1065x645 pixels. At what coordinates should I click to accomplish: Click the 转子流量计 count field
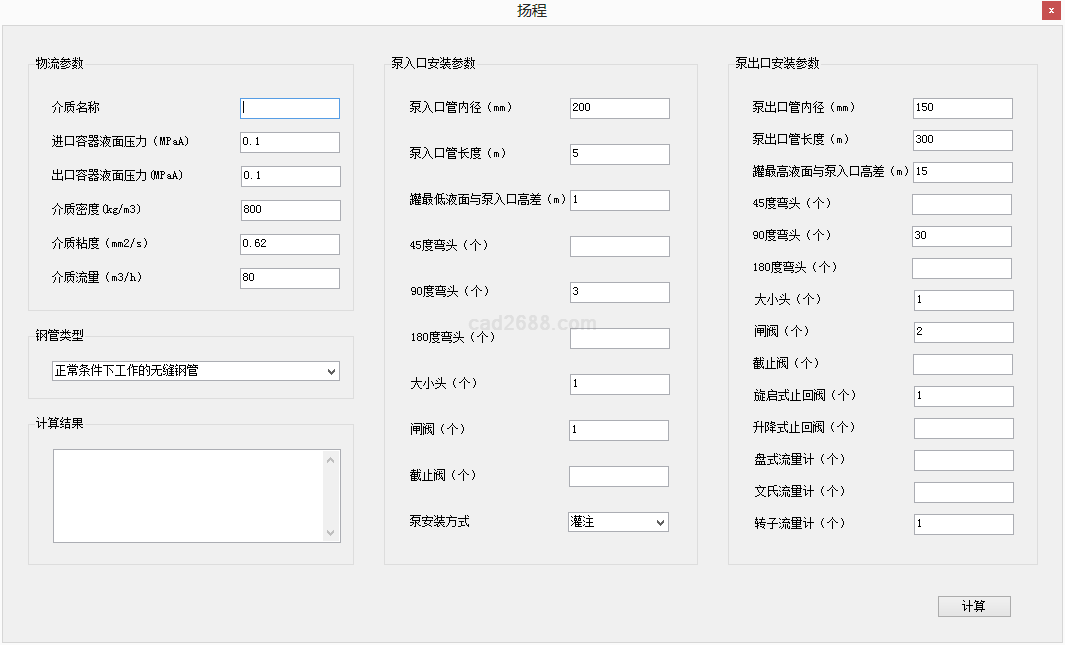(x=963, y=524)
